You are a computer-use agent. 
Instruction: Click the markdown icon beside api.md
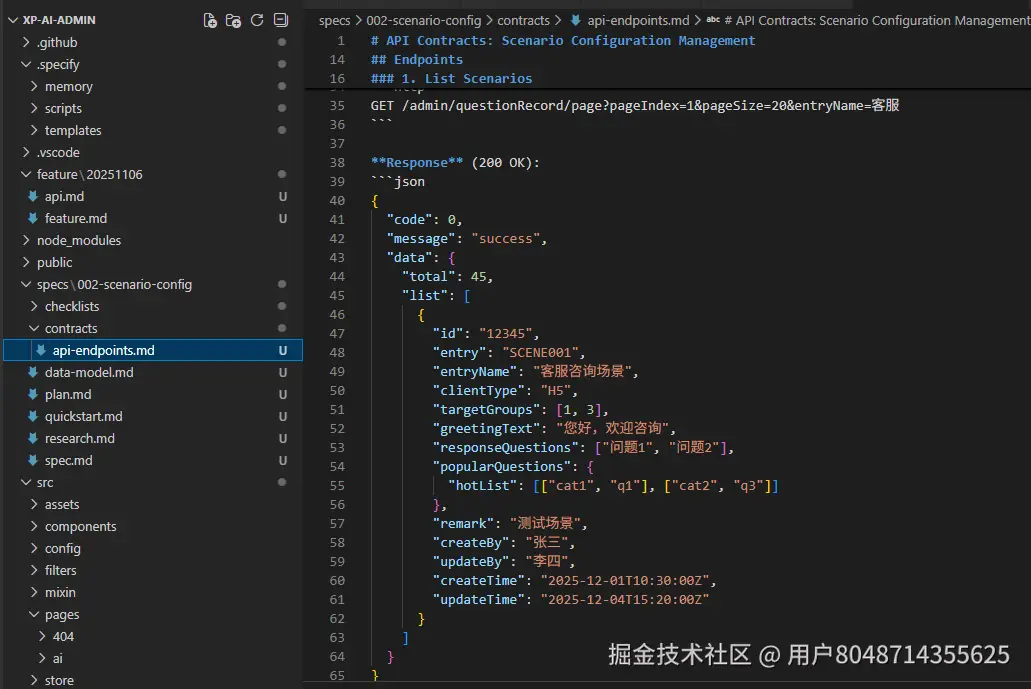tap(33, 197)
